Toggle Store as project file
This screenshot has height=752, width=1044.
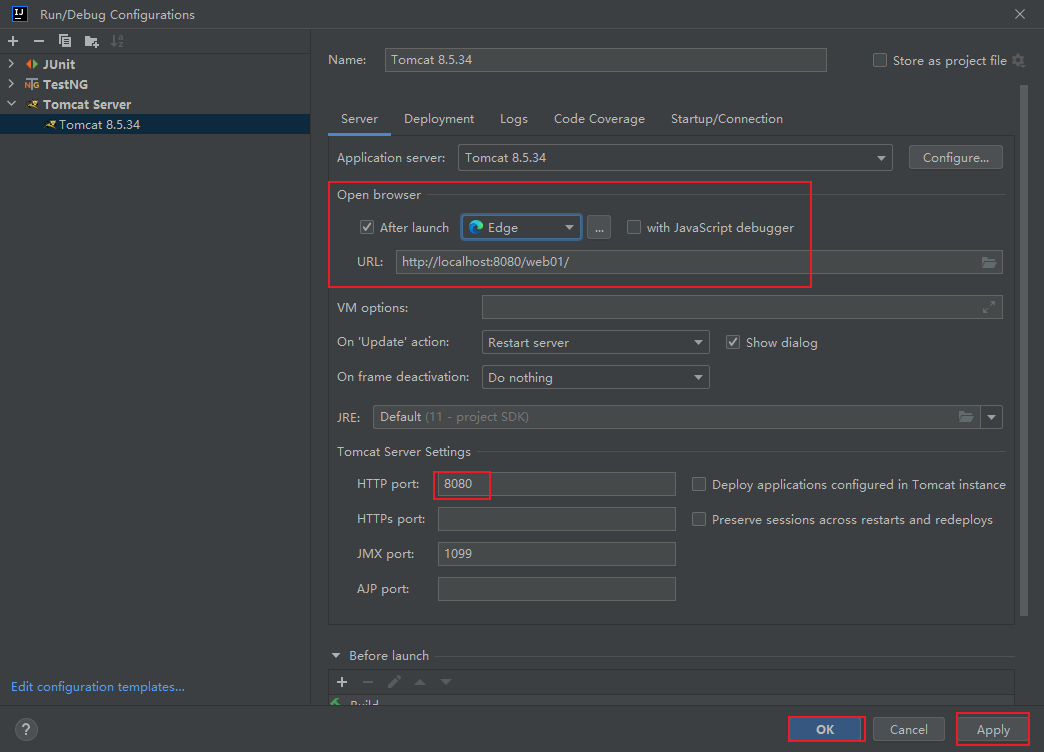(880, 61)
